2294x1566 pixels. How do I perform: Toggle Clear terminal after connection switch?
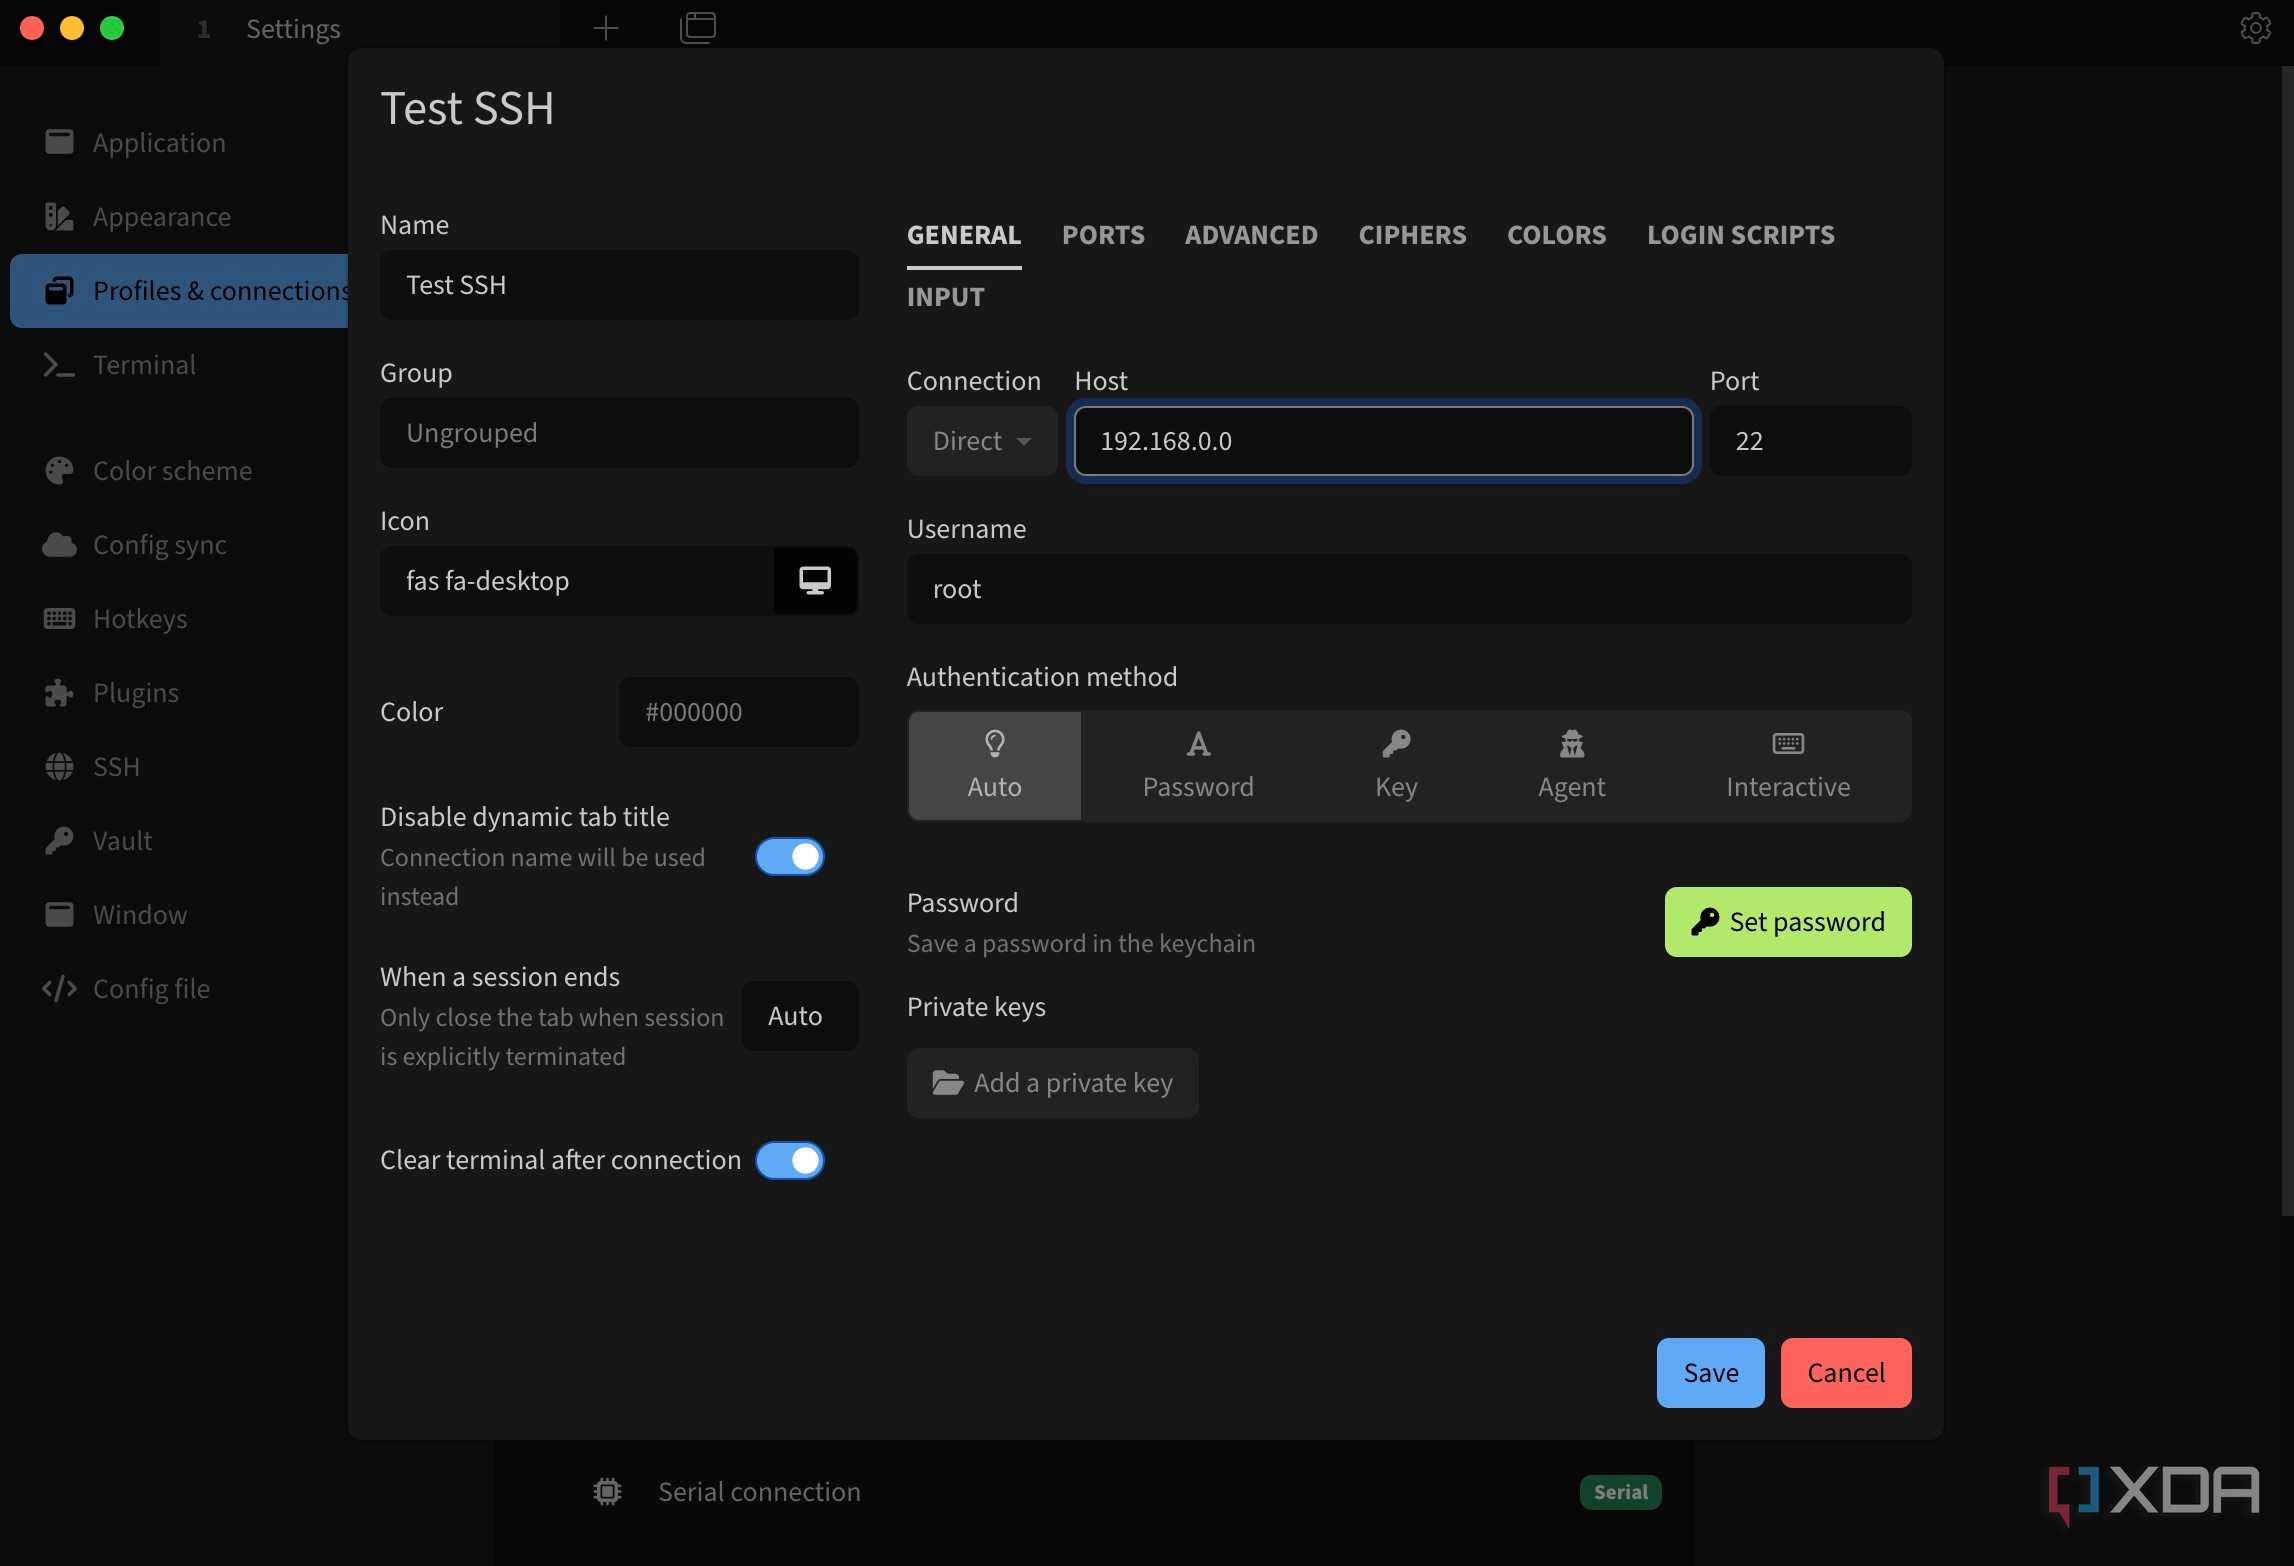click(x=790, y=1161)
